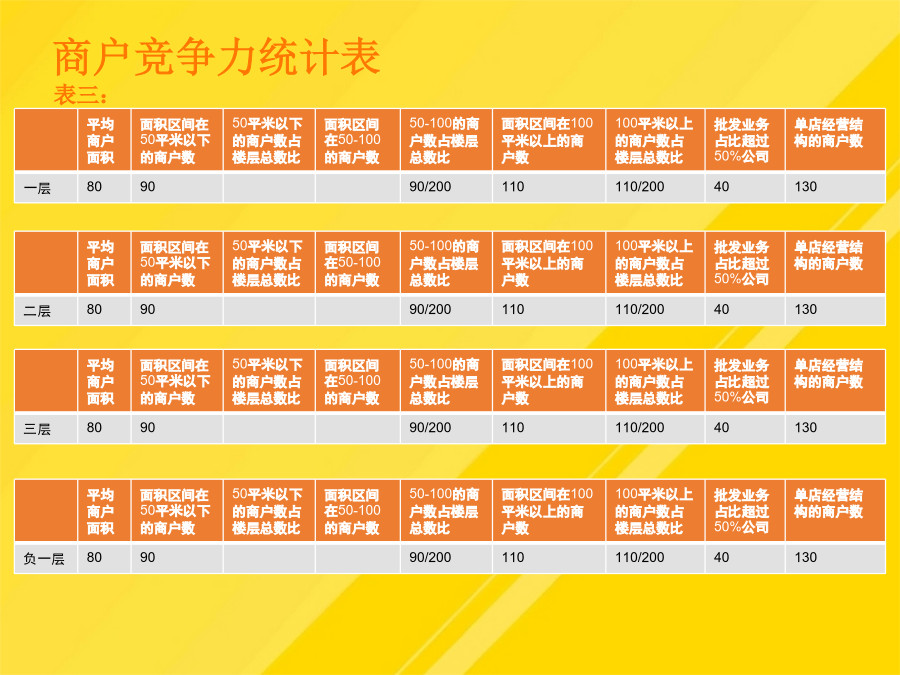The height and width of the screenshot is (675, 900).
Task: Select the 表三: subtitle text
Action: [80, 96]
